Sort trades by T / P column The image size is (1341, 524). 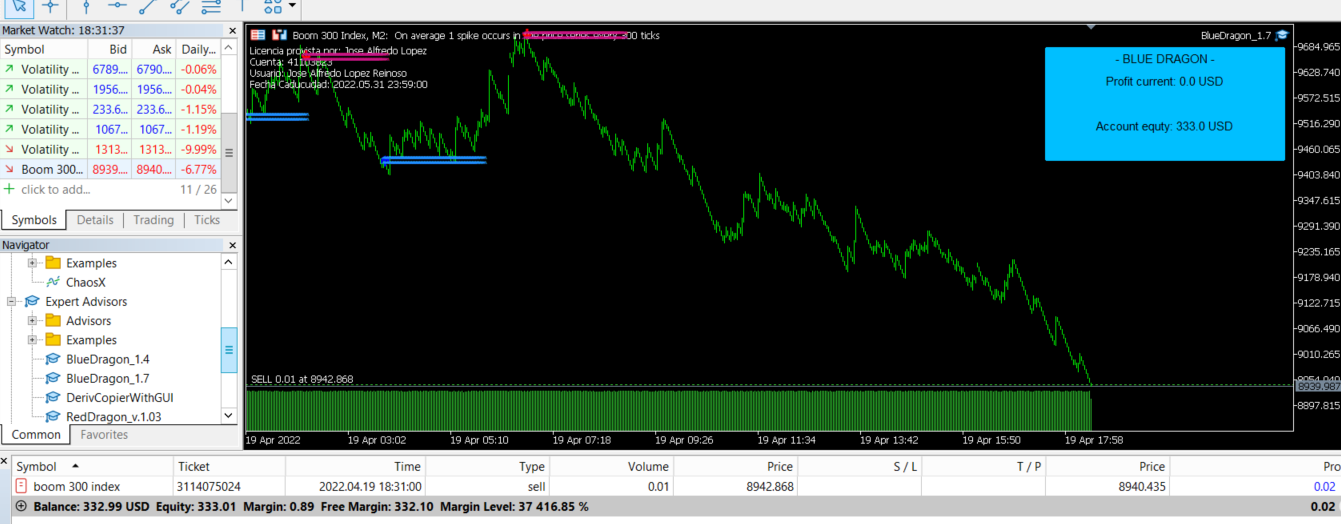[983, 466]
